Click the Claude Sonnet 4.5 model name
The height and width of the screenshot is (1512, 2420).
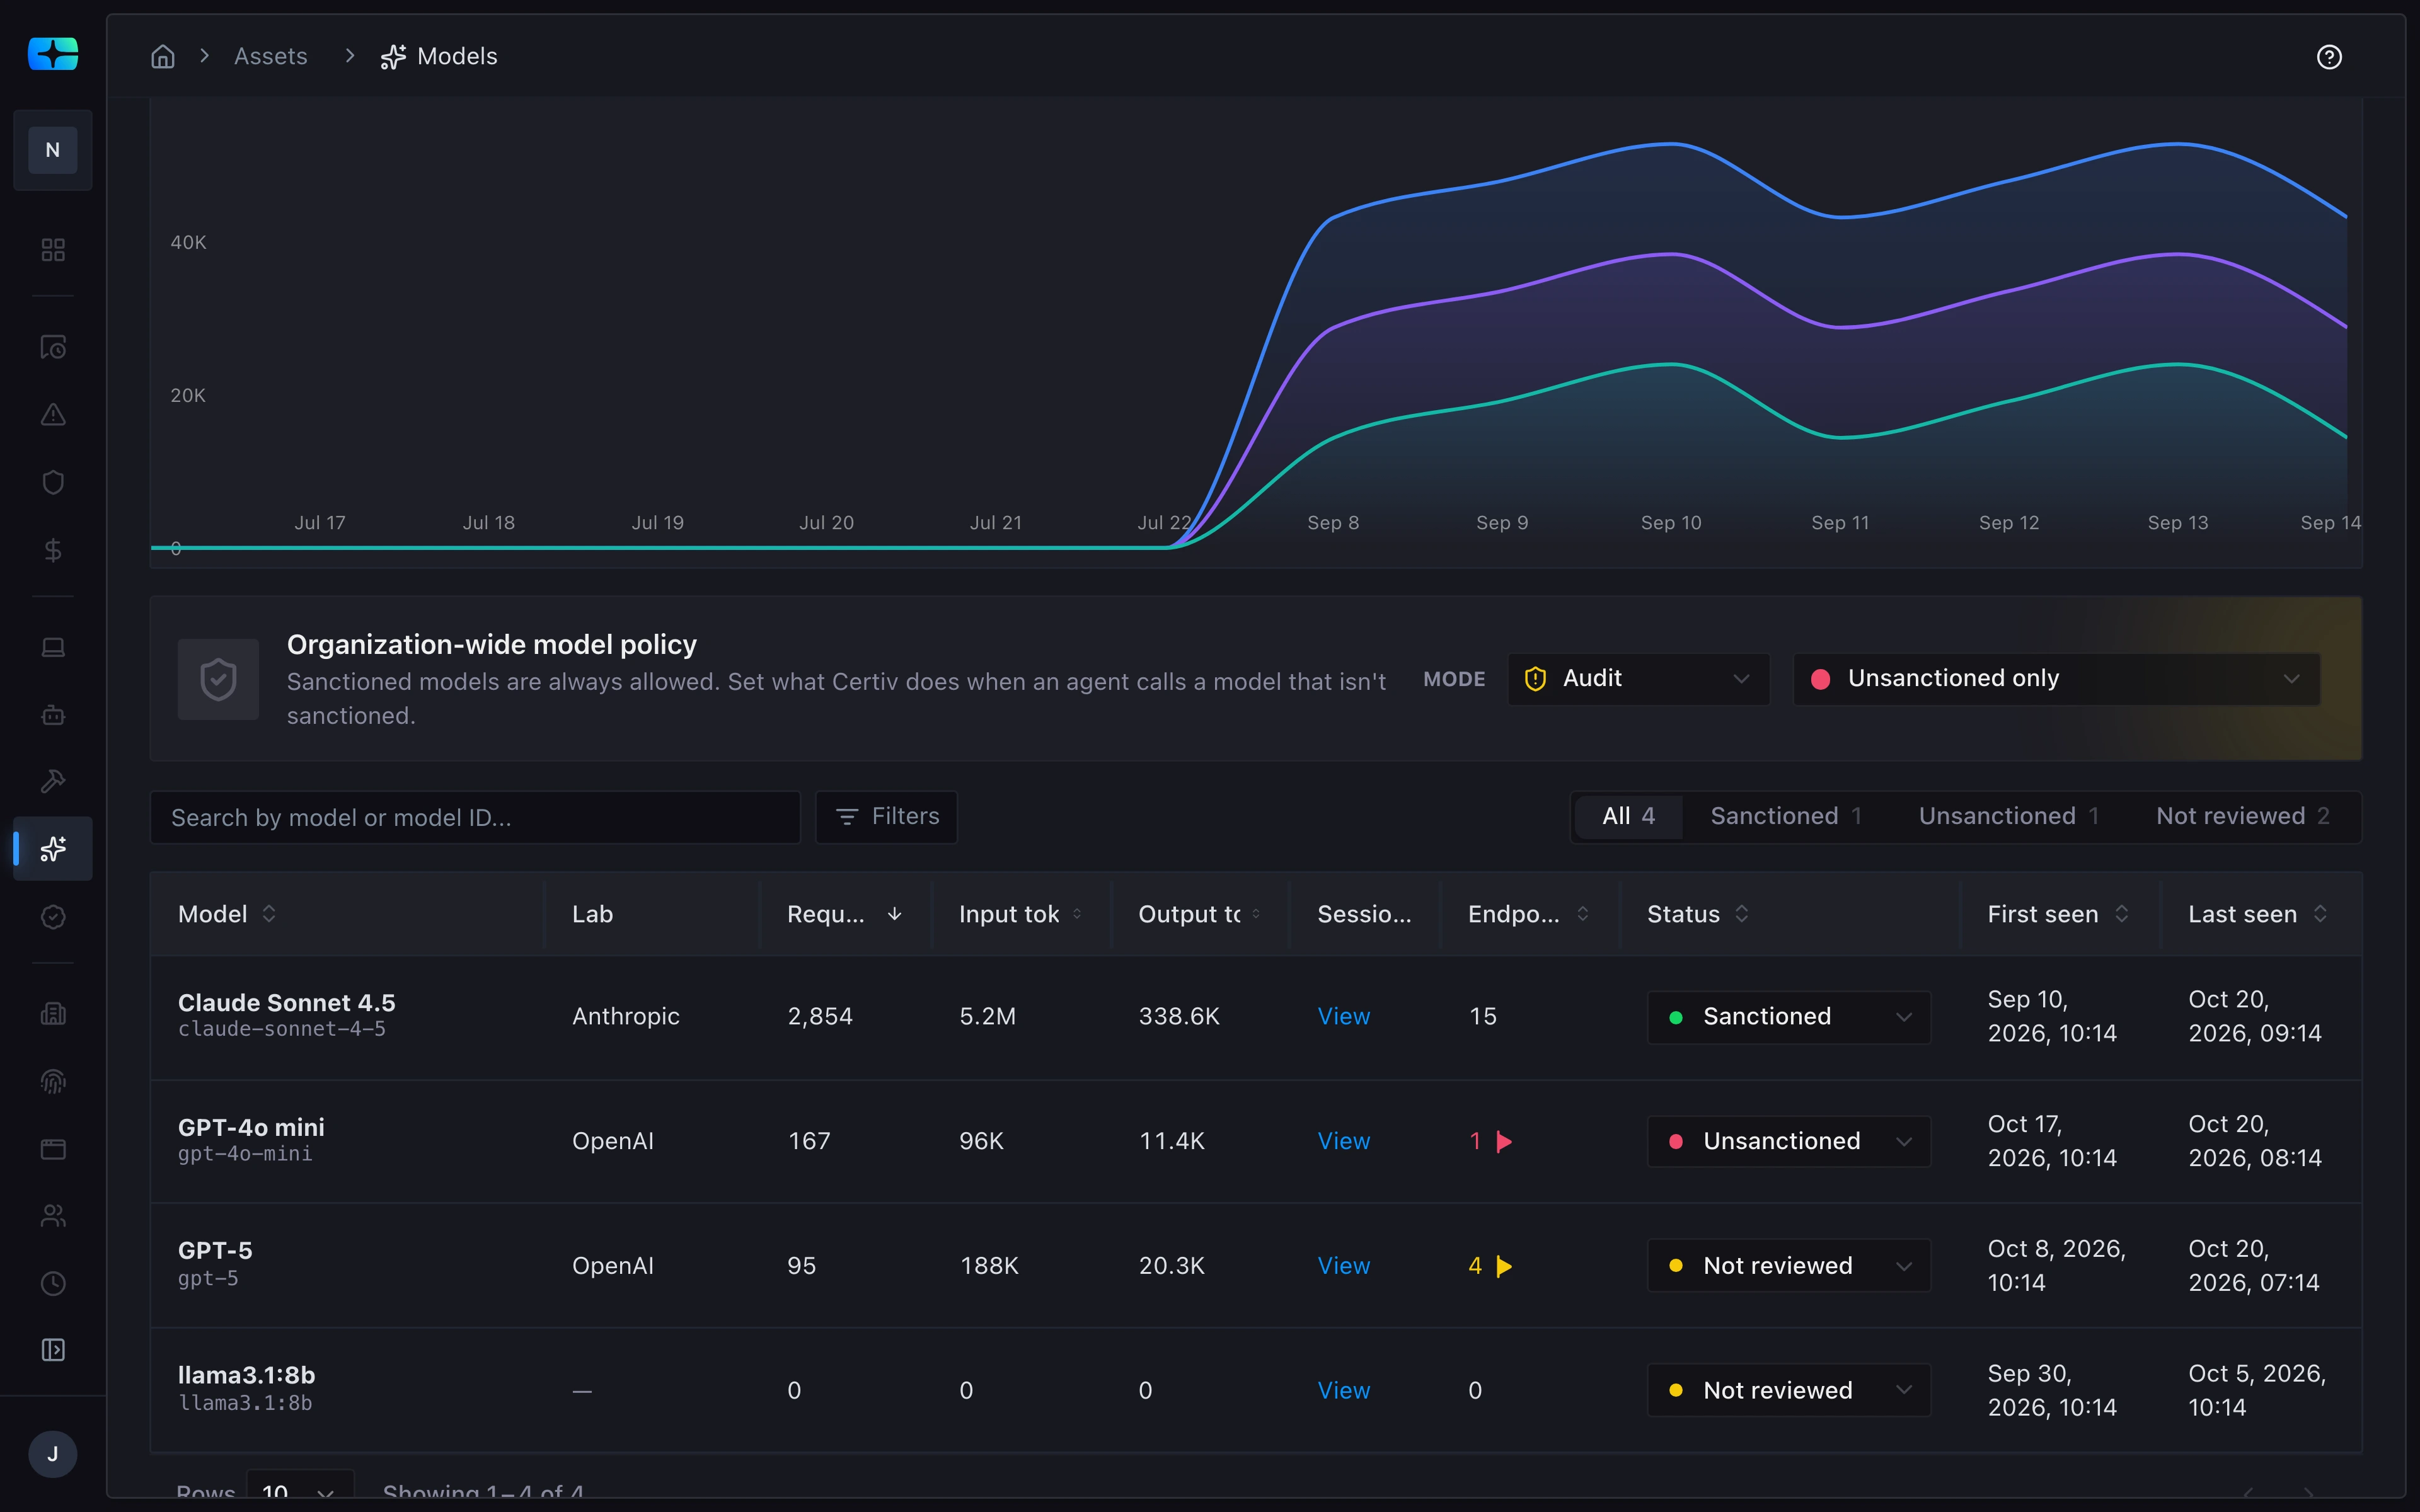click(x=286, y=1002)
